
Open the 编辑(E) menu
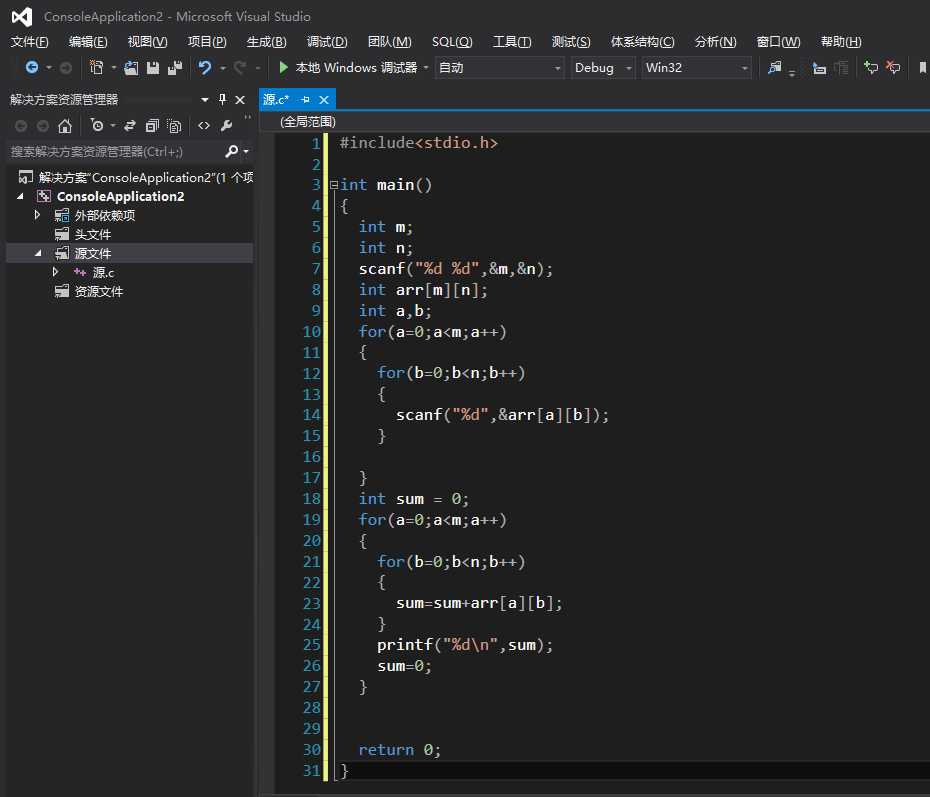[88, 42]
